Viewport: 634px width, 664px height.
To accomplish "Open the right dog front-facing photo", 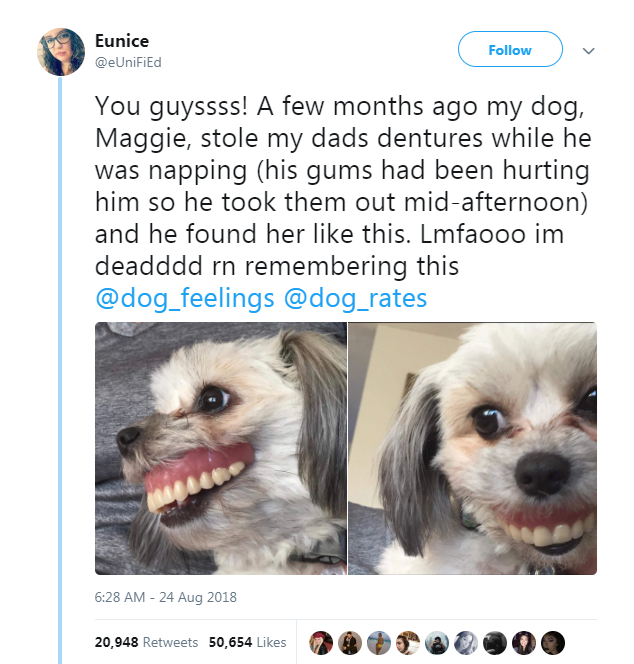I will click(473, 448).
